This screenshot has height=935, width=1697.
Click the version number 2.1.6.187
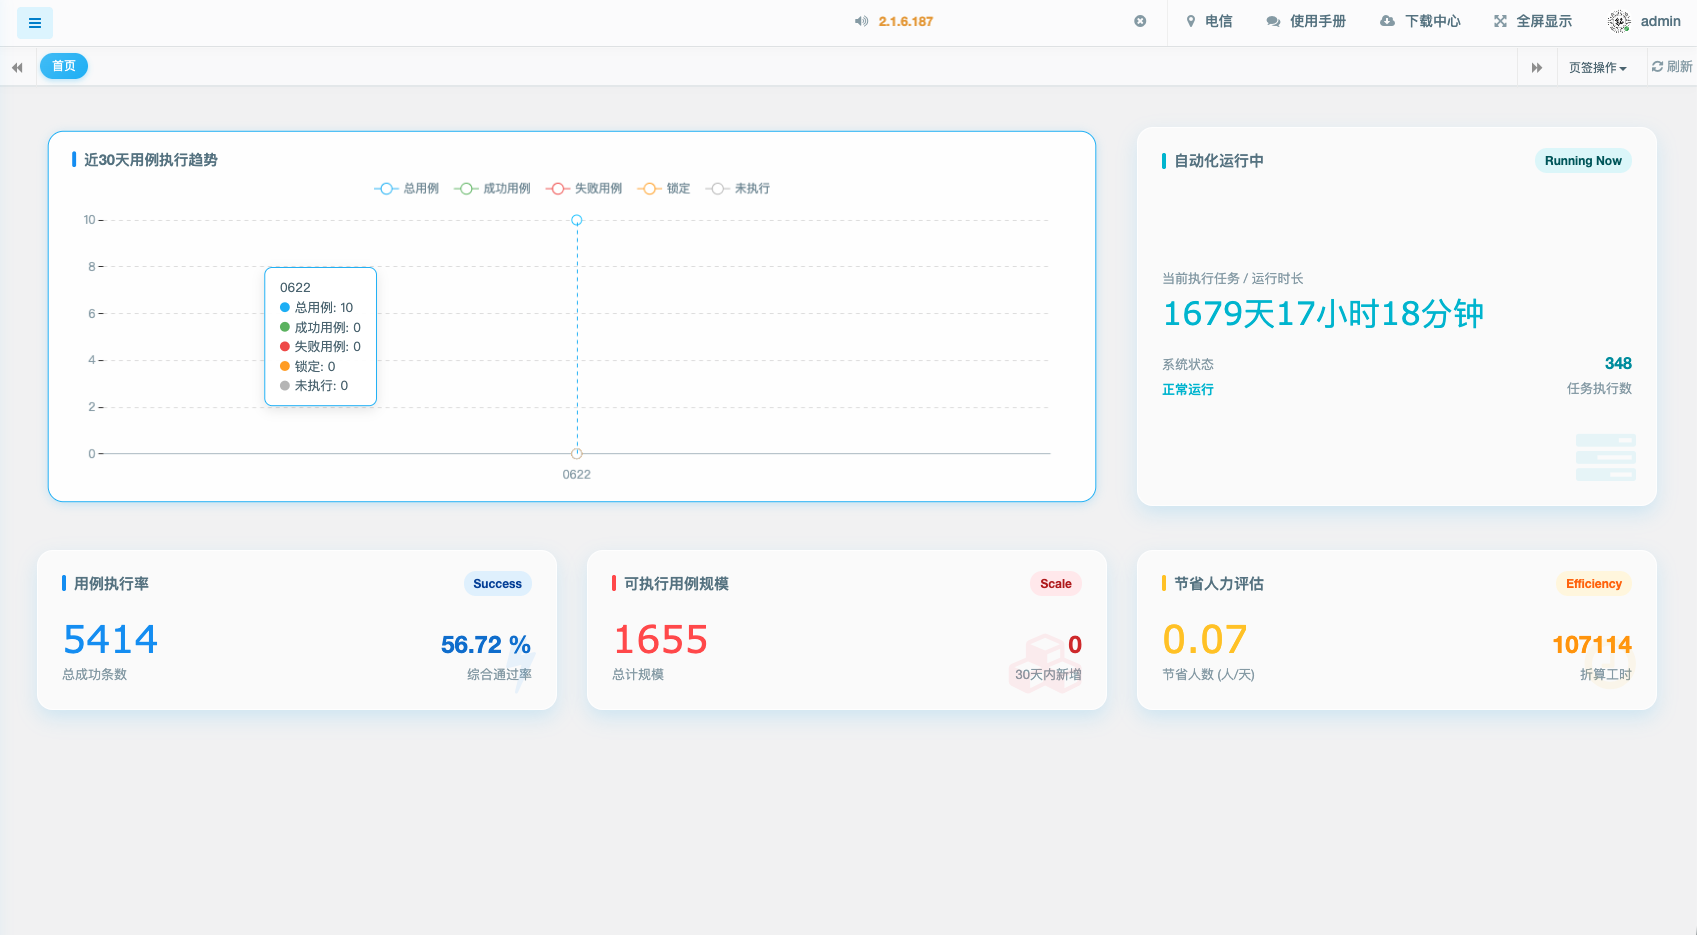[906, 21]
